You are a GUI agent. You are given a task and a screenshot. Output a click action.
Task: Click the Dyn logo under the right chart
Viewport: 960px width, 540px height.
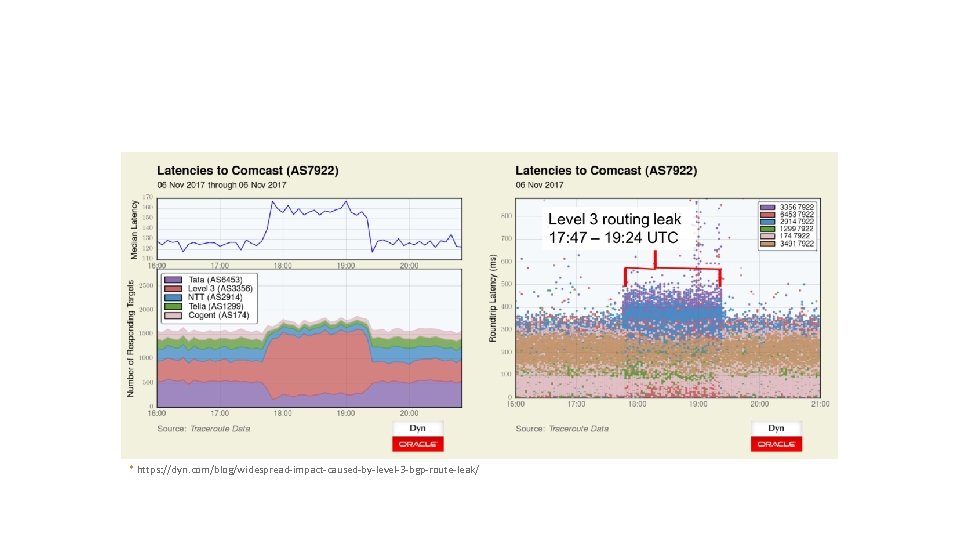click(x=776, y=428)
